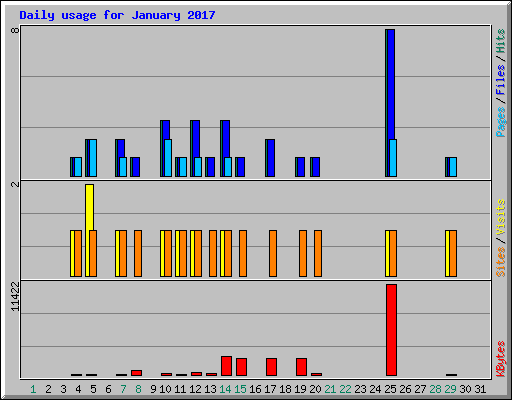Click the "Sites" legend label
512x400 pixels.
(x=501, y=262)
